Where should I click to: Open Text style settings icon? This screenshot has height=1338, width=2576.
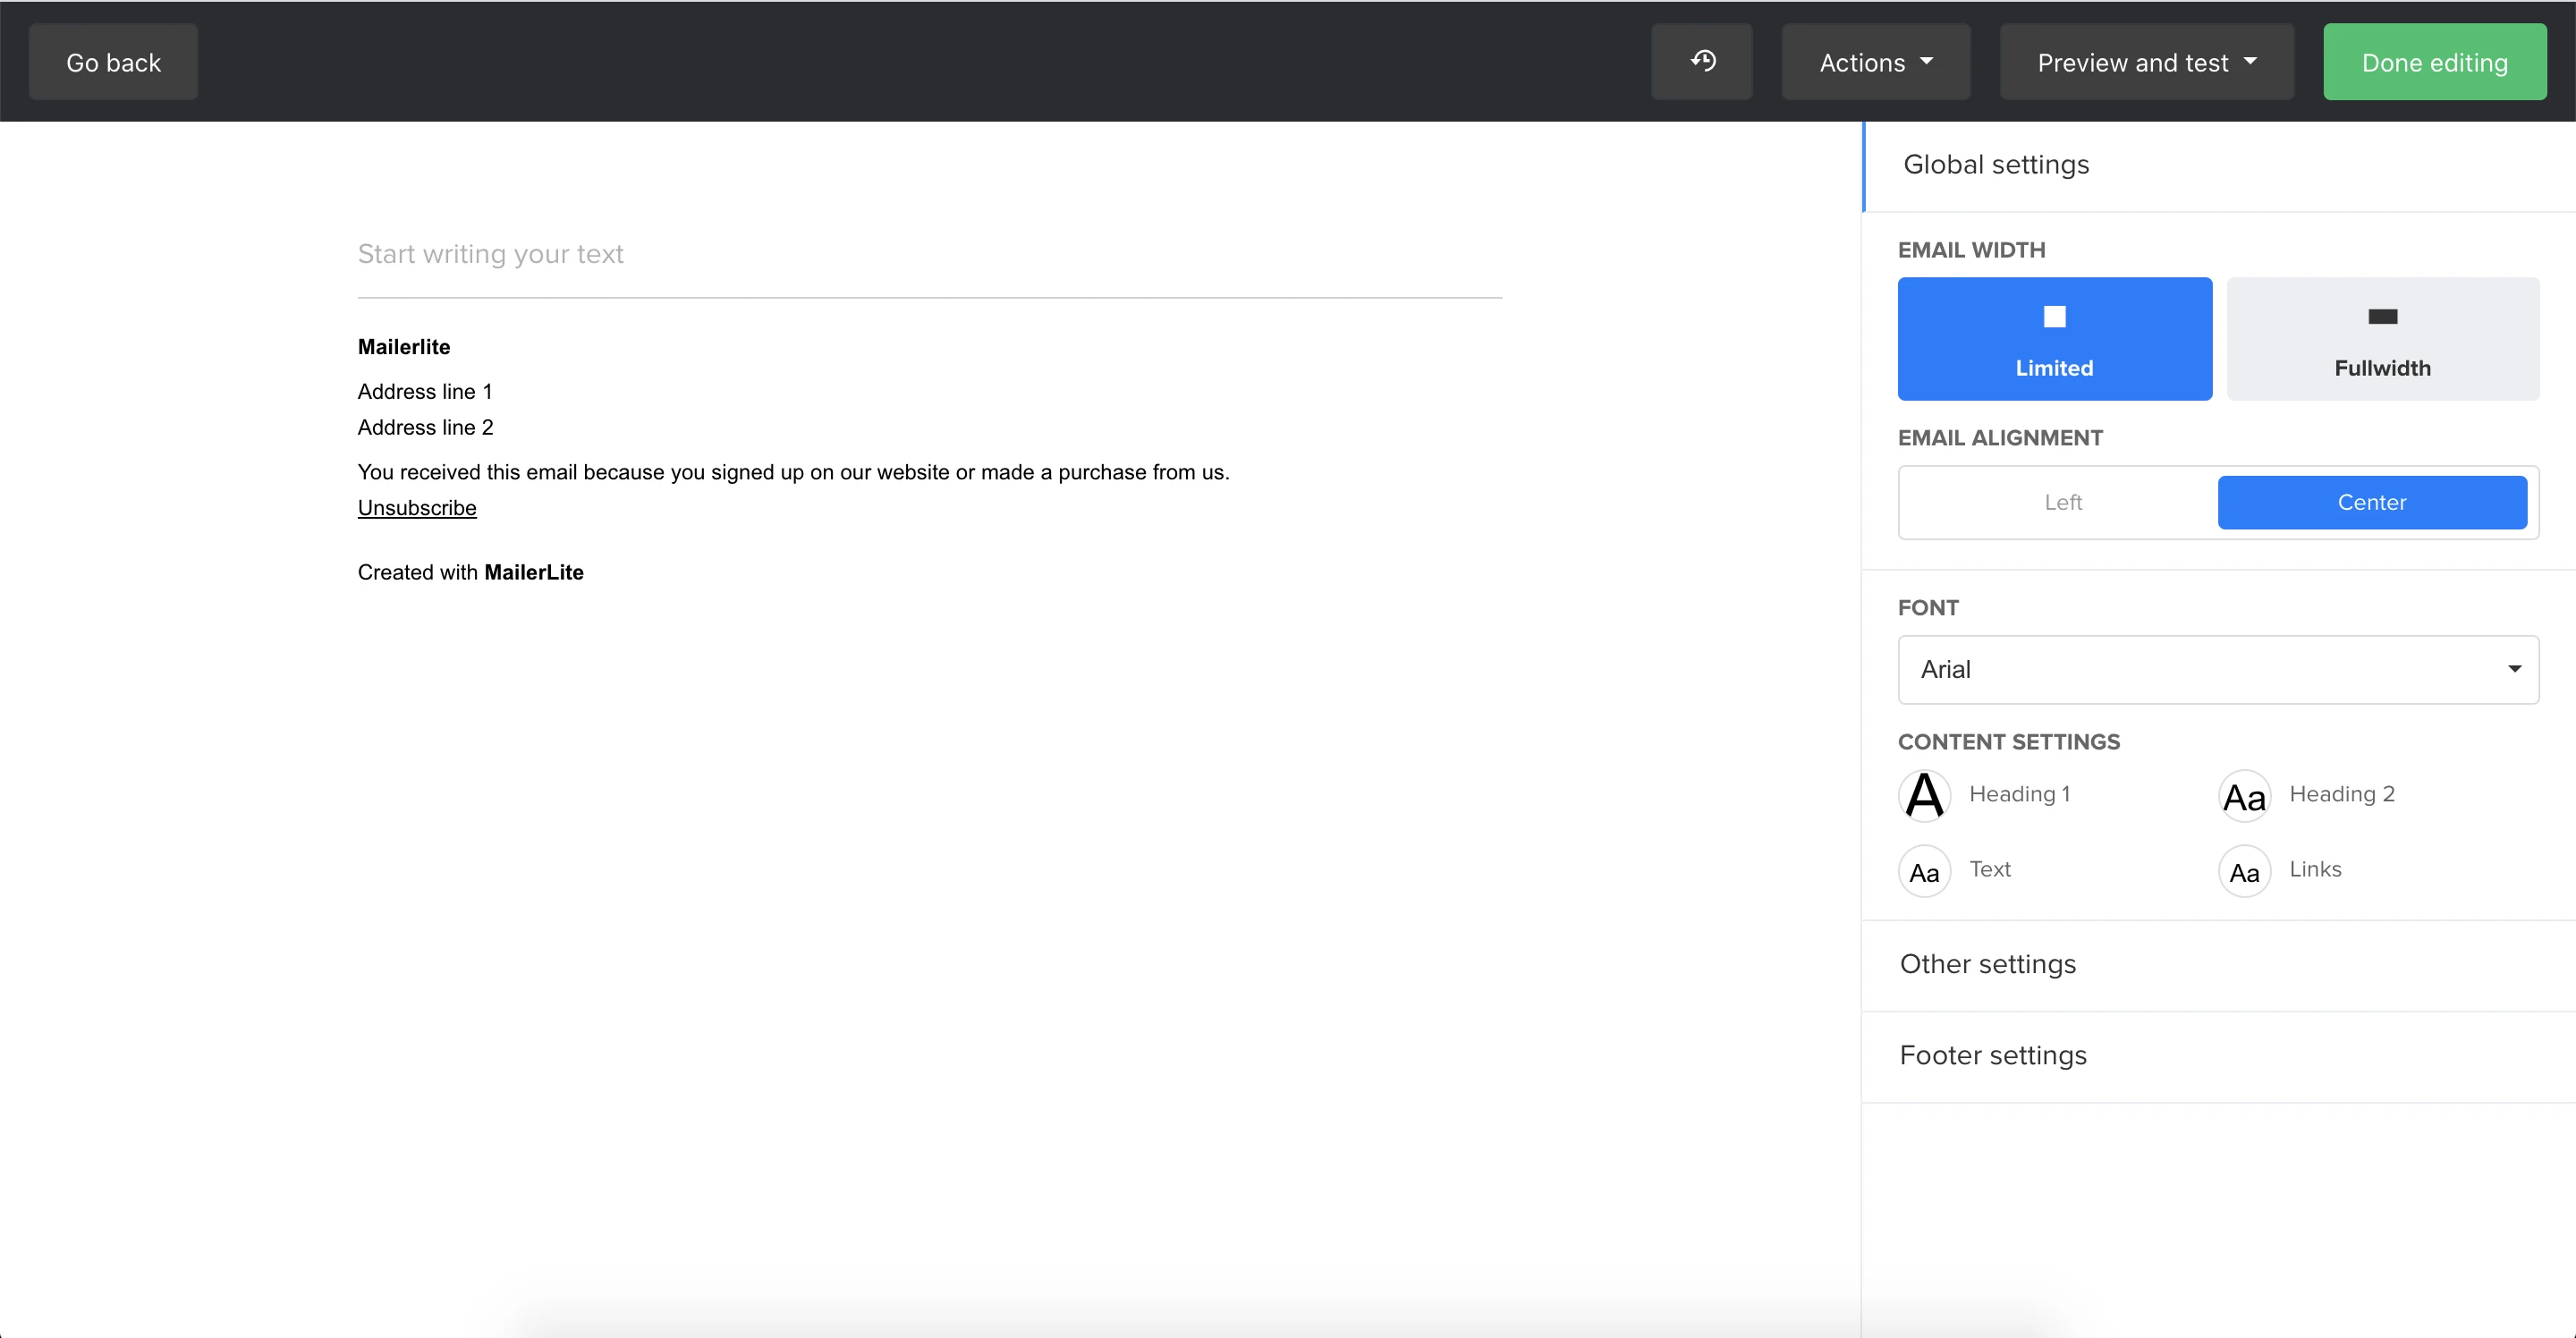(x=1924, y=871)
